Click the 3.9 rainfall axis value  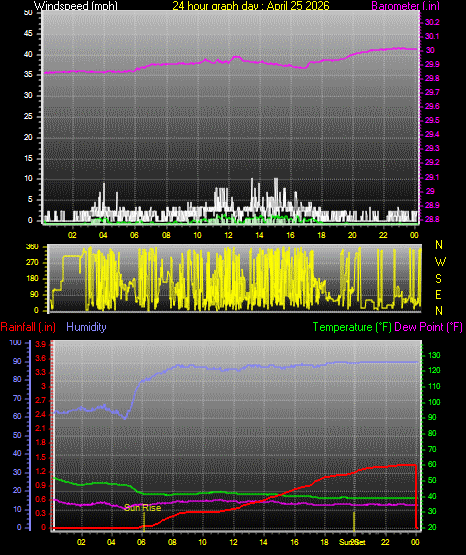click(x=41, y=344)
